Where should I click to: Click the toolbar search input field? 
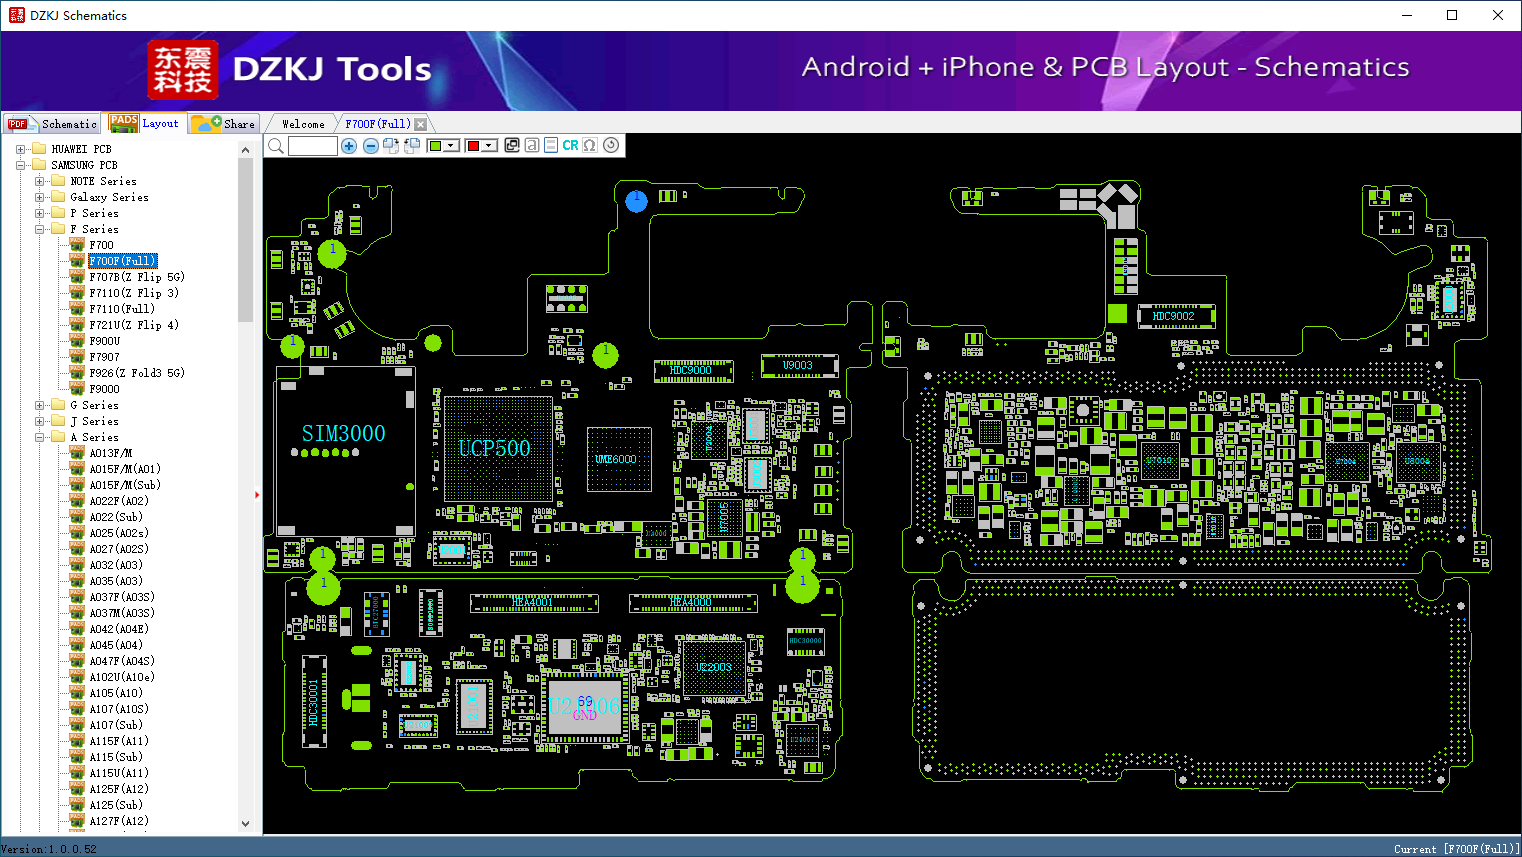(x=312, y=146)
